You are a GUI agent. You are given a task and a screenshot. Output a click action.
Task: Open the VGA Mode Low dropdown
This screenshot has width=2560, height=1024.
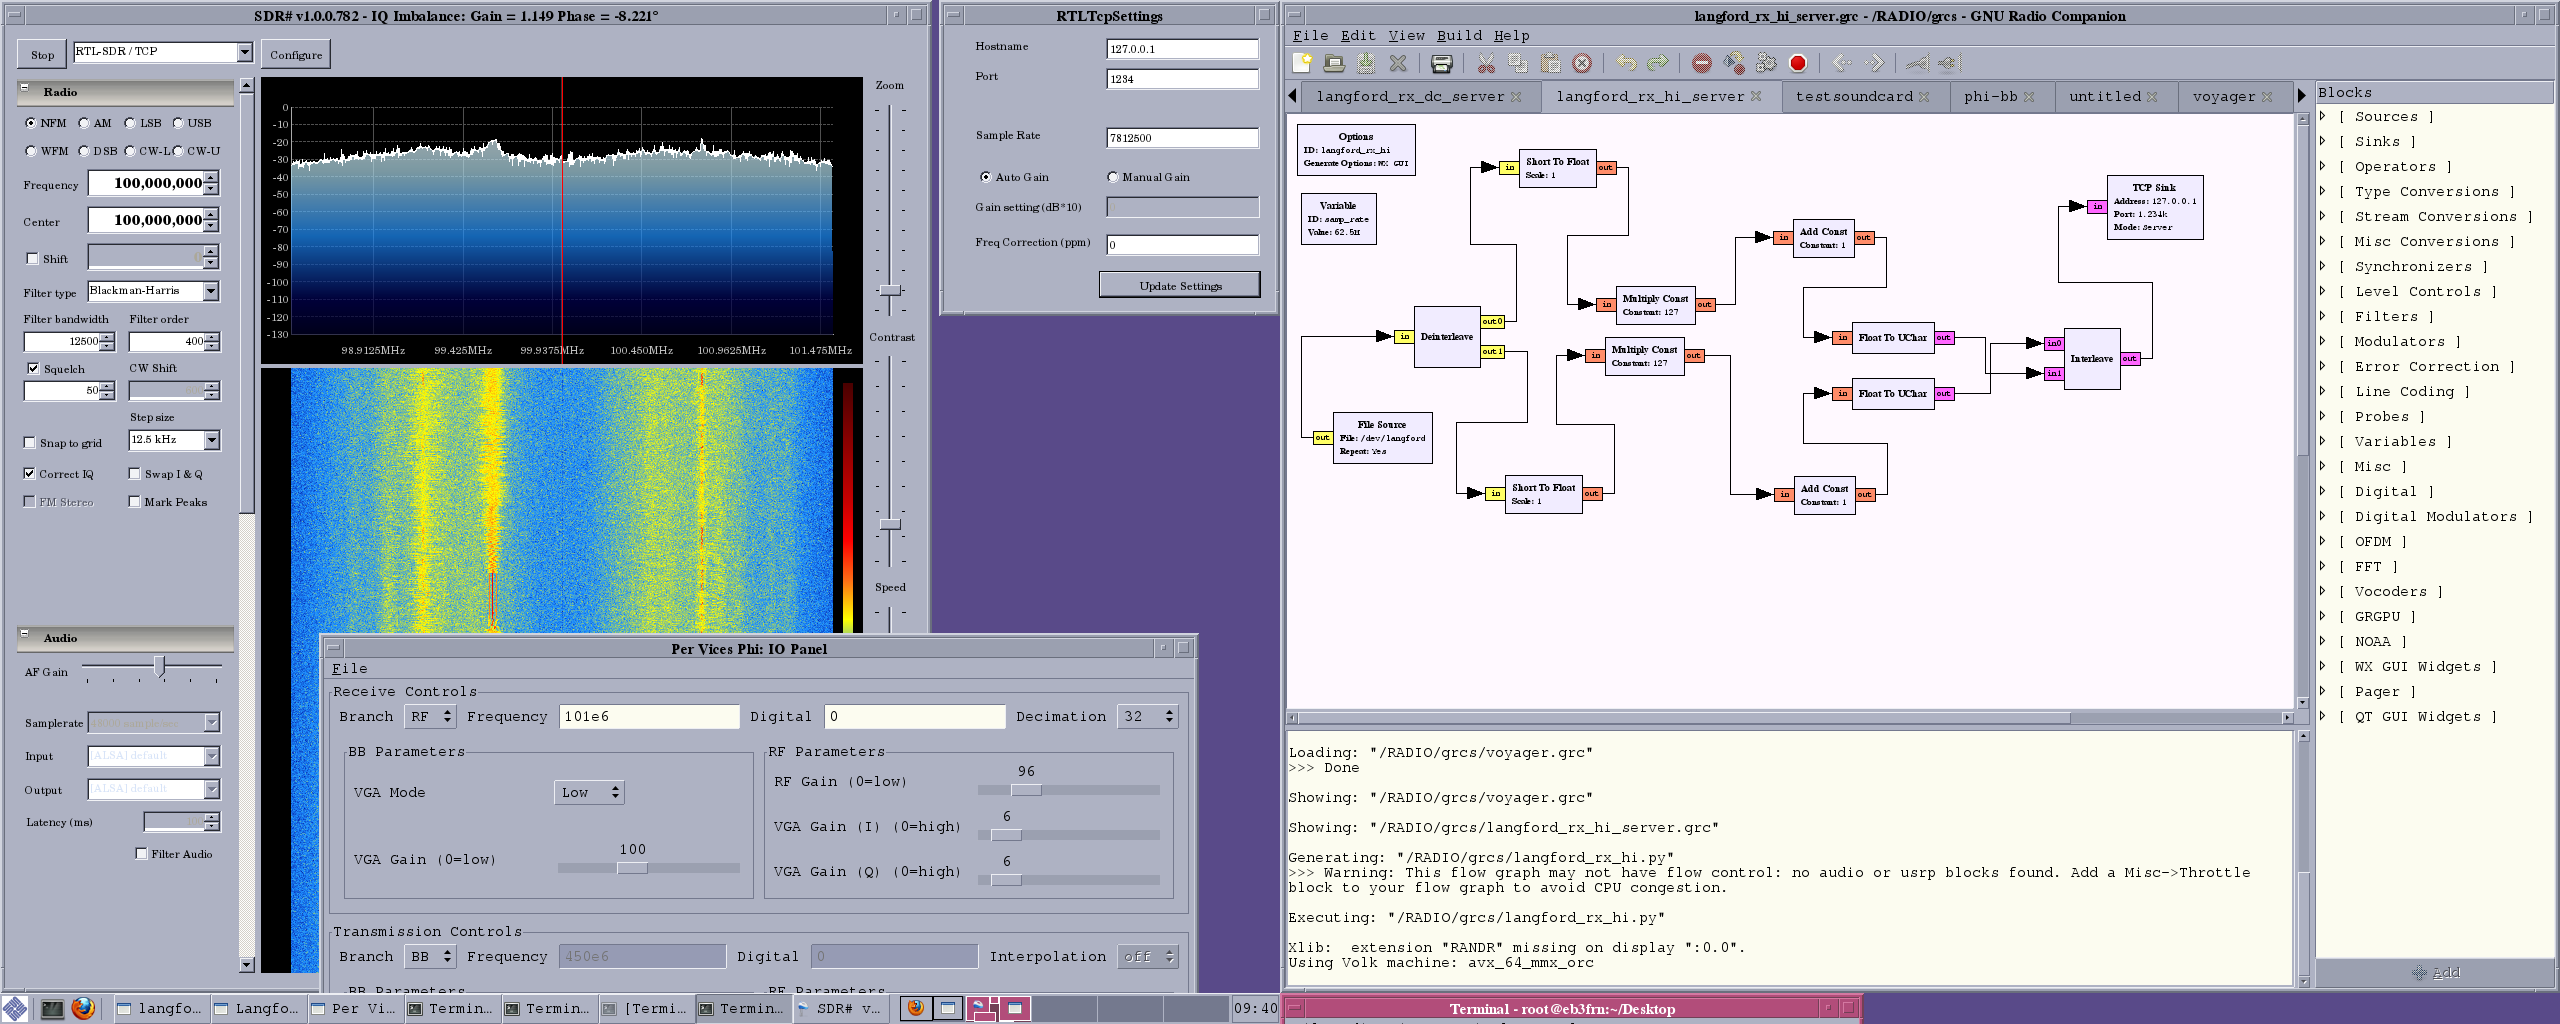(589, 792)
